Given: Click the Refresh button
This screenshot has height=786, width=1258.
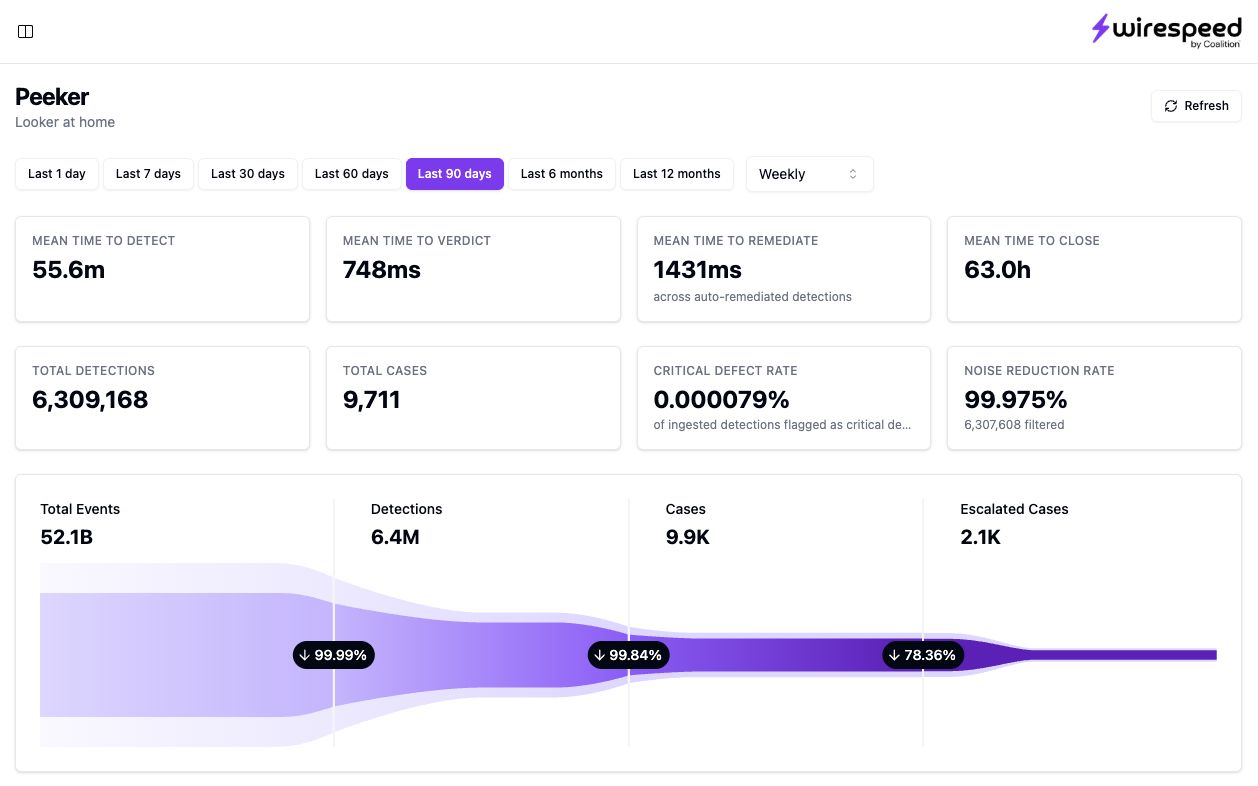Looking at the screenshot, I should (x=1196, y=106).
